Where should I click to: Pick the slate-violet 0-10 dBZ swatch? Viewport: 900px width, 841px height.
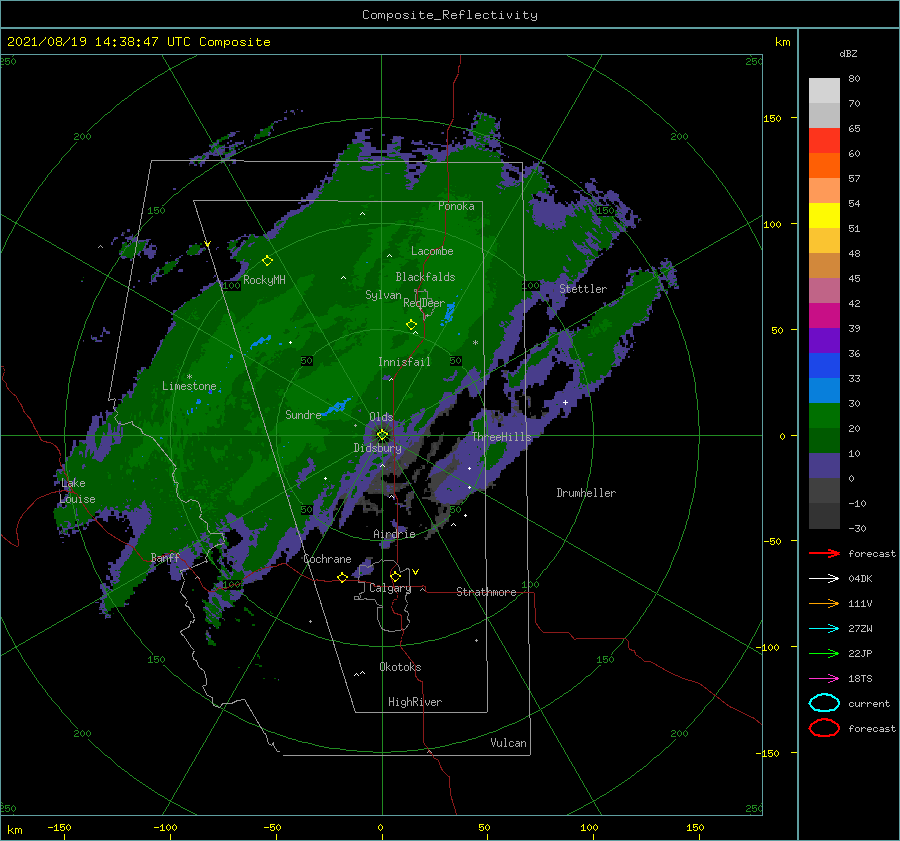(x=824, y=466)
